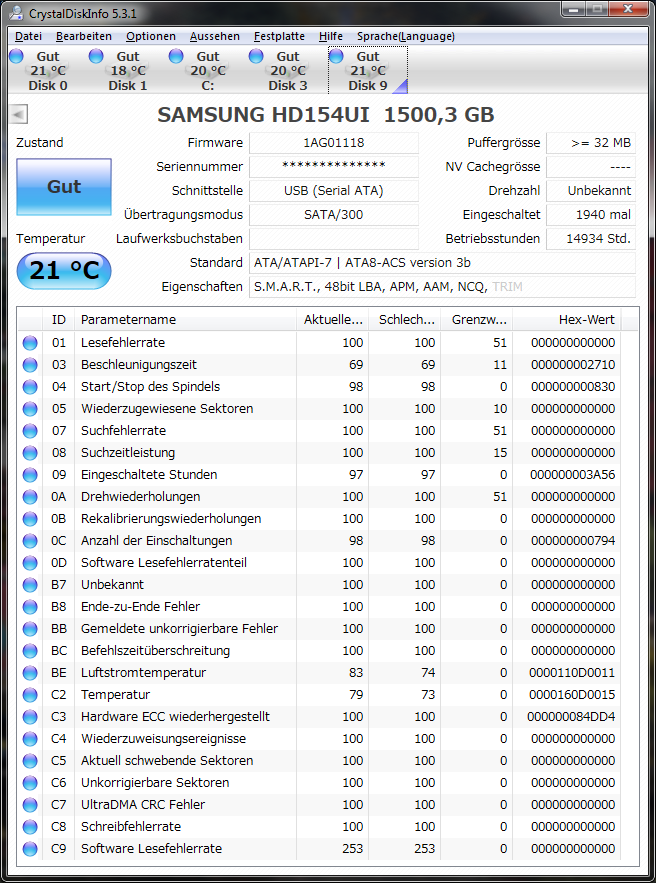Click the Aktuelle... column header
Screen dimensions: 656x883
coord(333,320)
